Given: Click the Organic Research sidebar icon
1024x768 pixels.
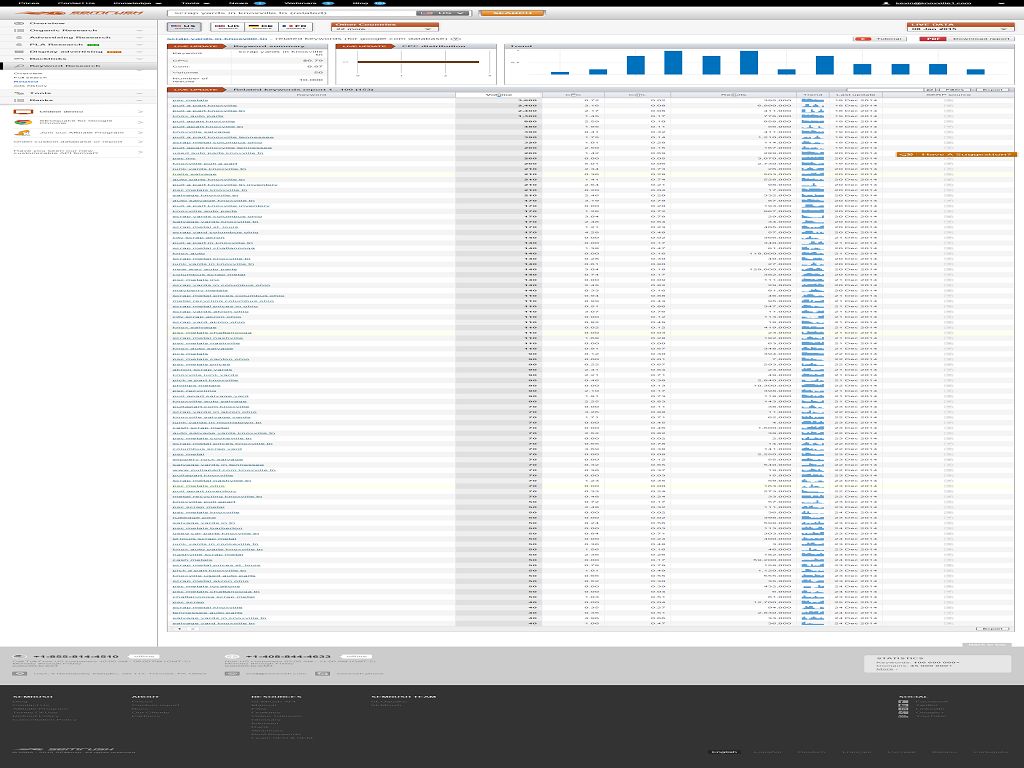Looking at the screenshot, I should (x=20, y=31).
